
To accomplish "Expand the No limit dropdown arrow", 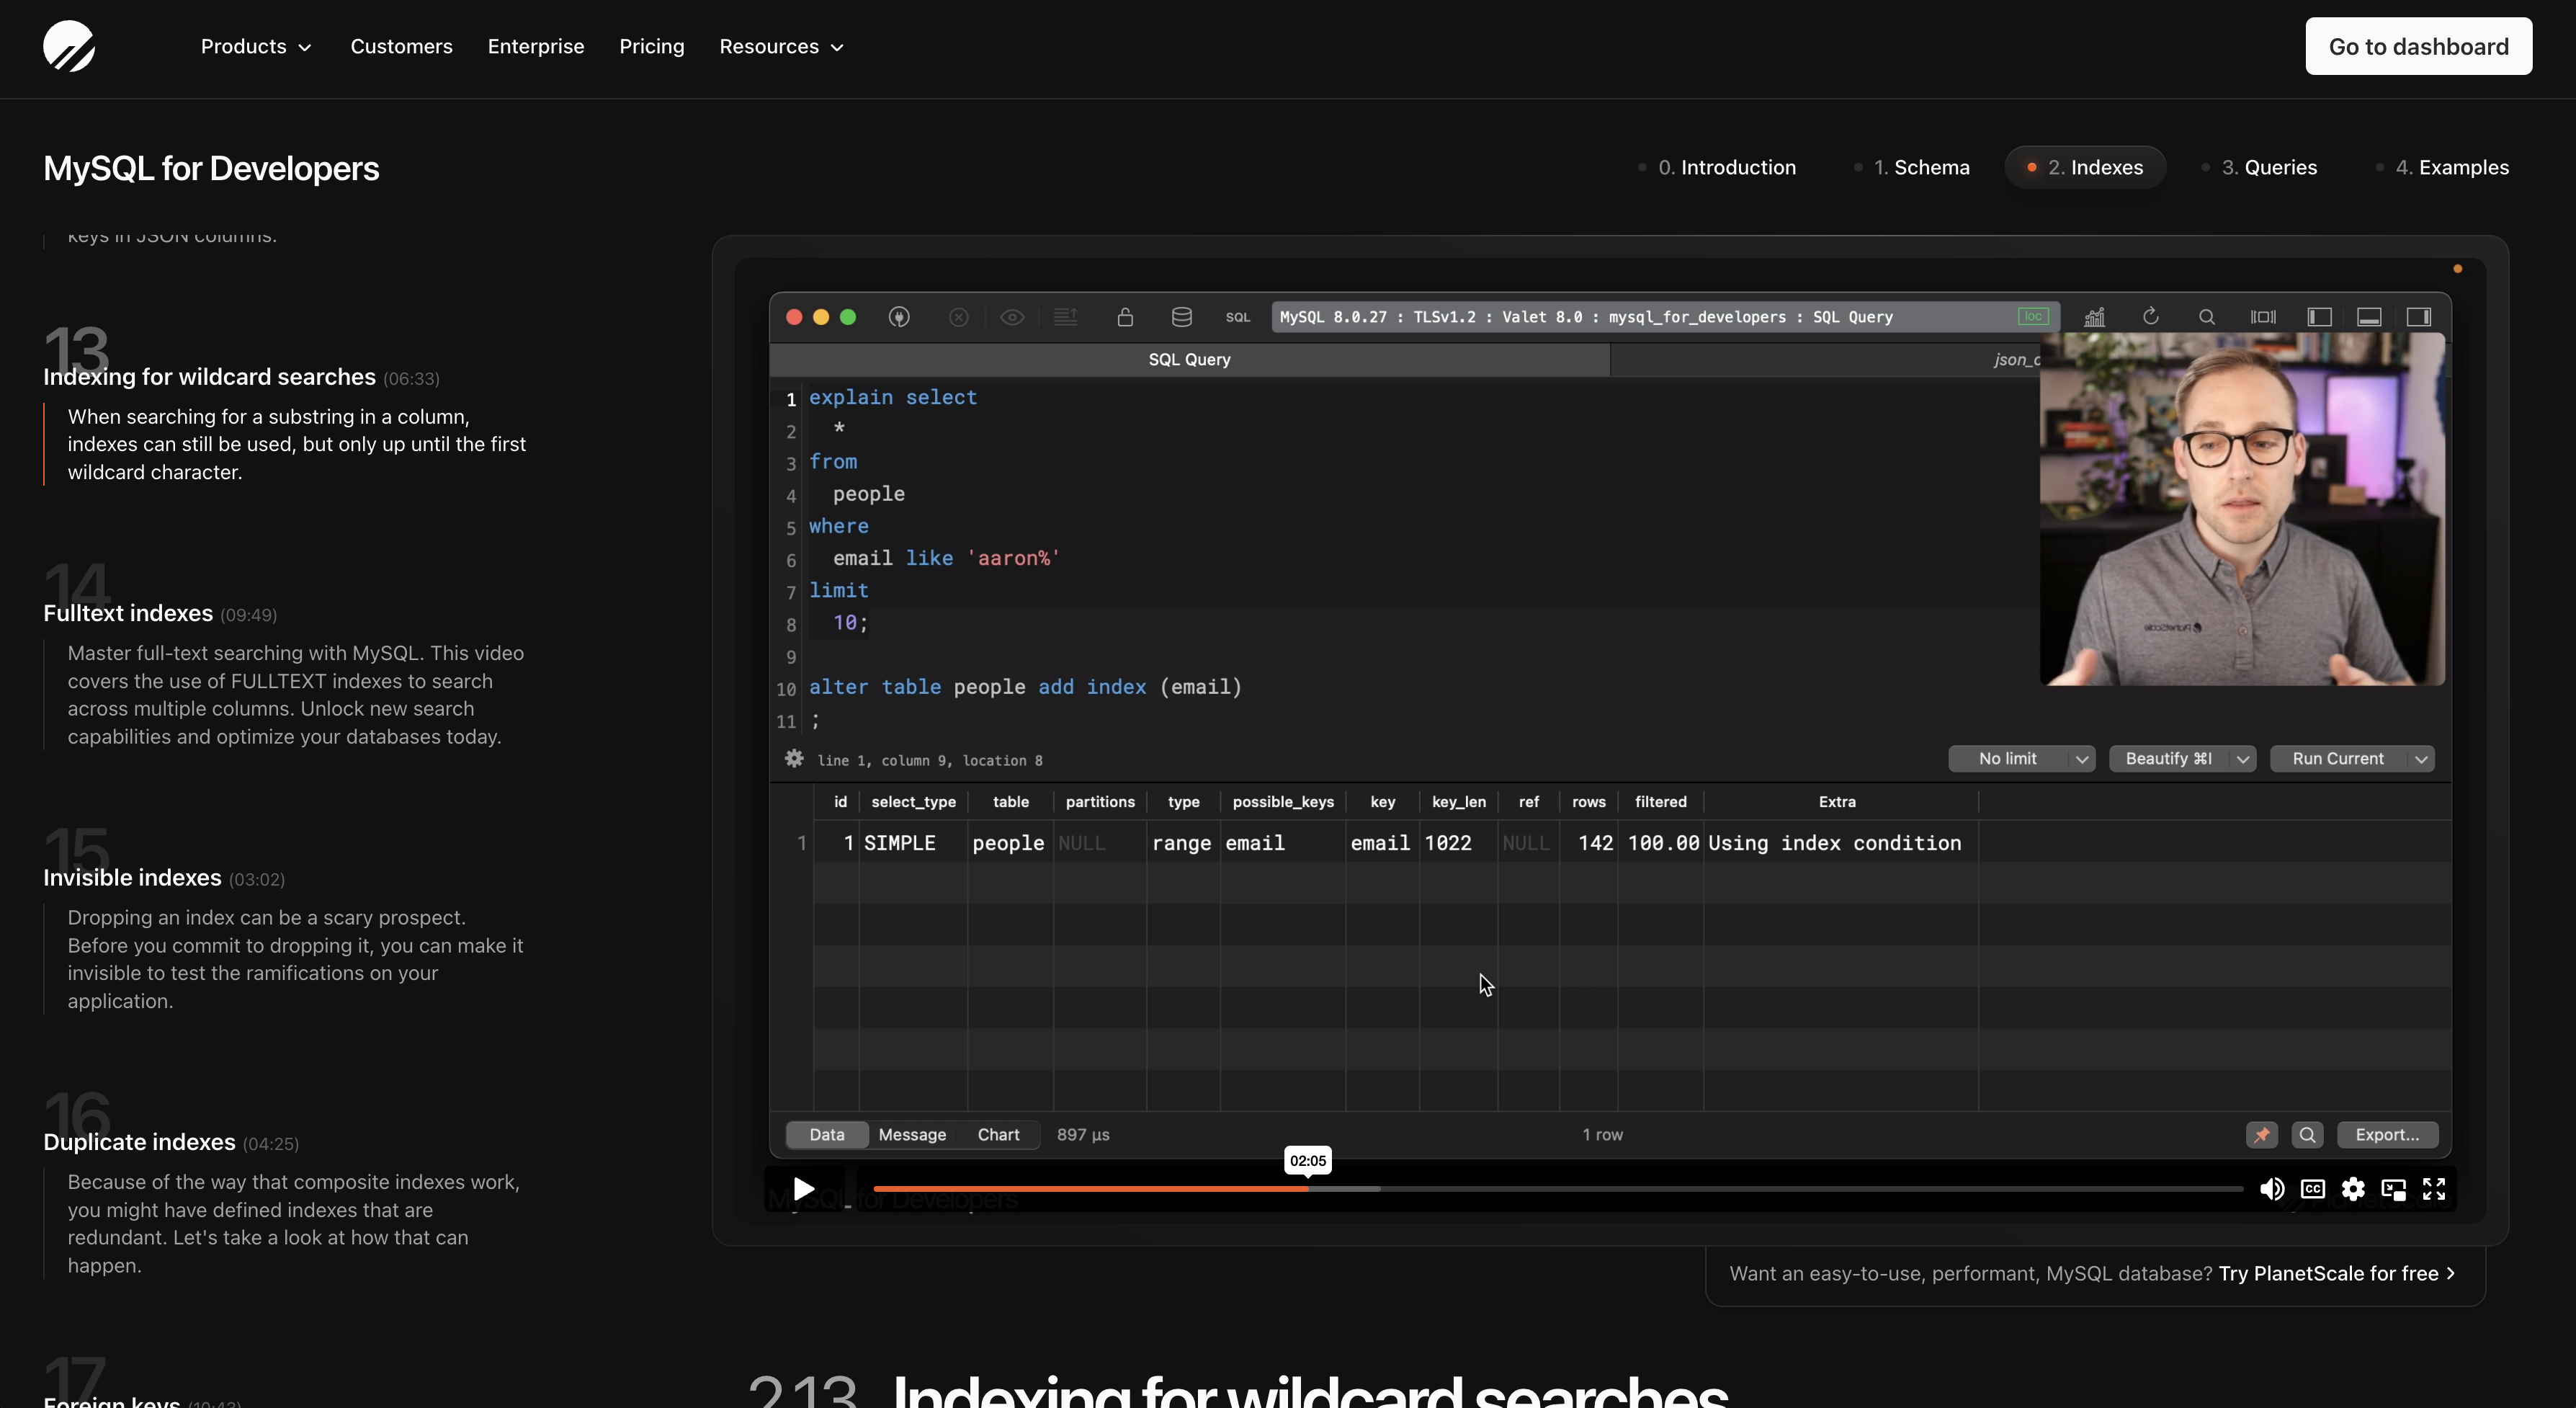I will click(2081, 759).
